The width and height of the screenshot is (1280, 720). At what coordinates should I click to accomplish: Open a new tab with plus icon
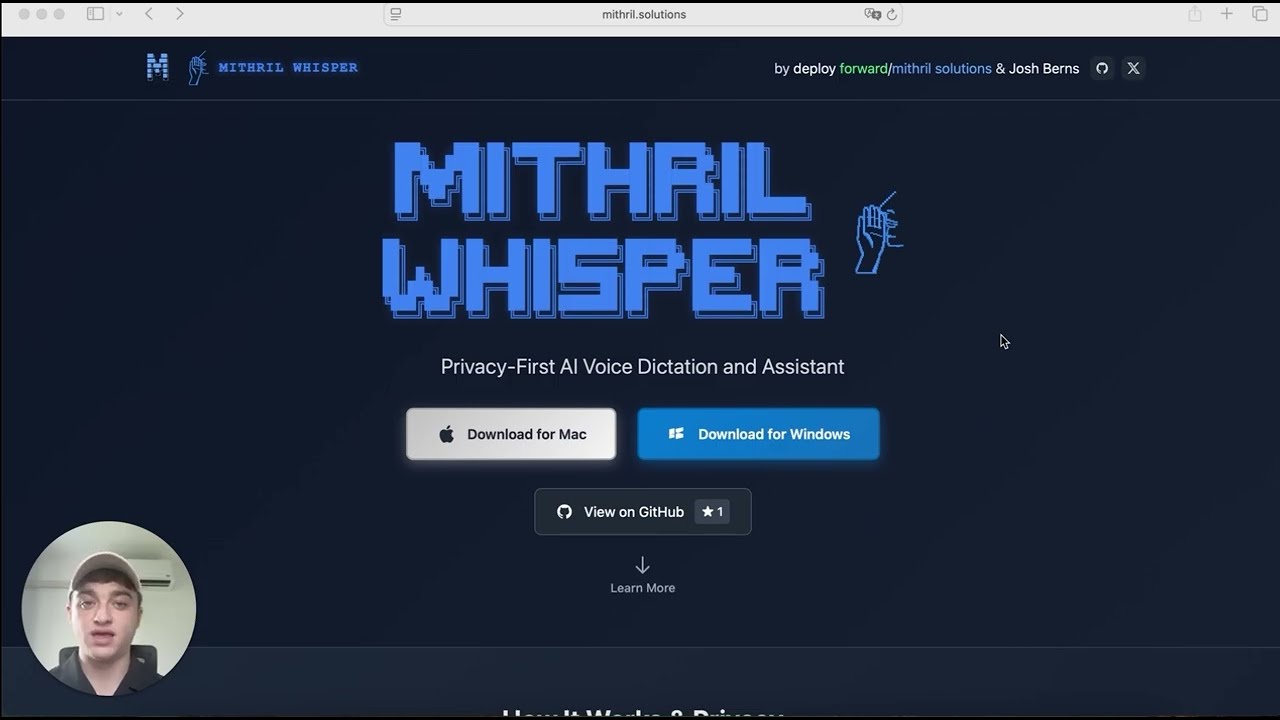click(1226, 14)
